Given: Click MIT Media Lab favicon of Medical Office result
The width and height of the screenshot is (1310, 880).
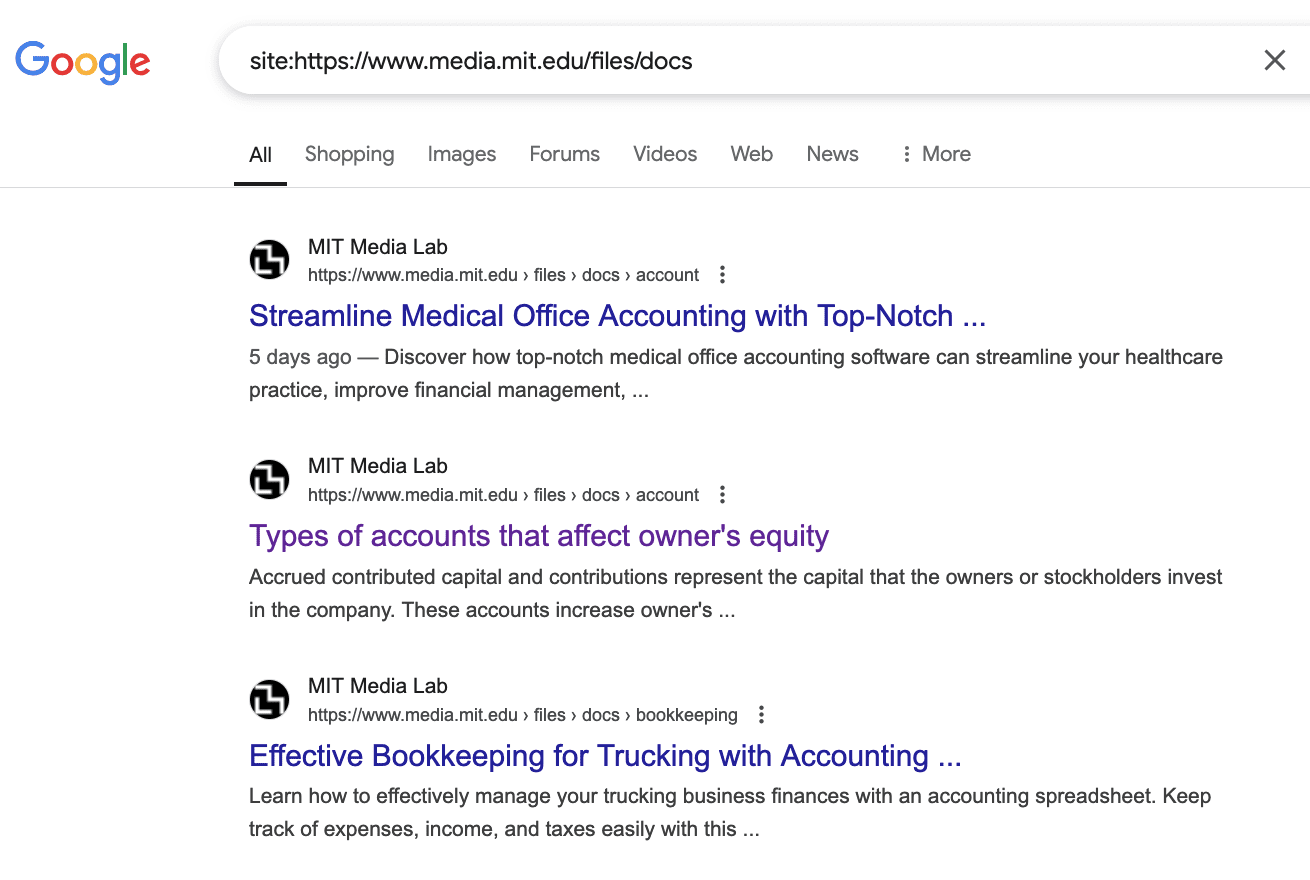Looking at the screenshot, I should [x=269, y=261].
